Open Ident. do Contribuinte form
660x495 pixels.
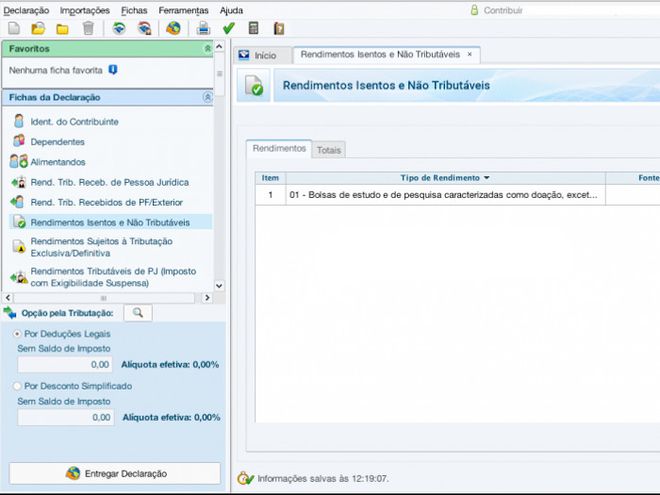(x=74, y=122)
